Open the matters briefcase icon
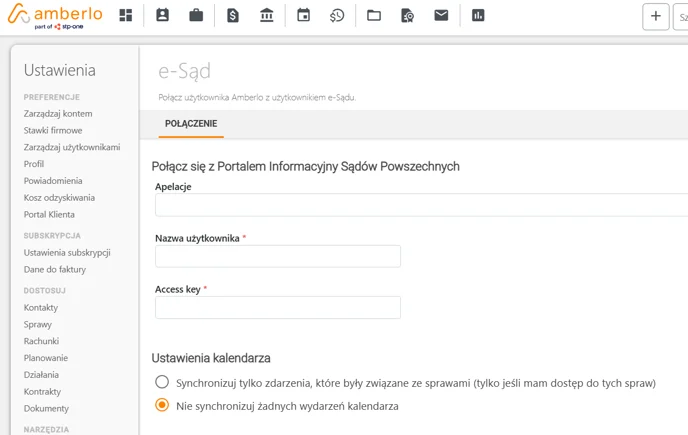 tap(196, 15)
